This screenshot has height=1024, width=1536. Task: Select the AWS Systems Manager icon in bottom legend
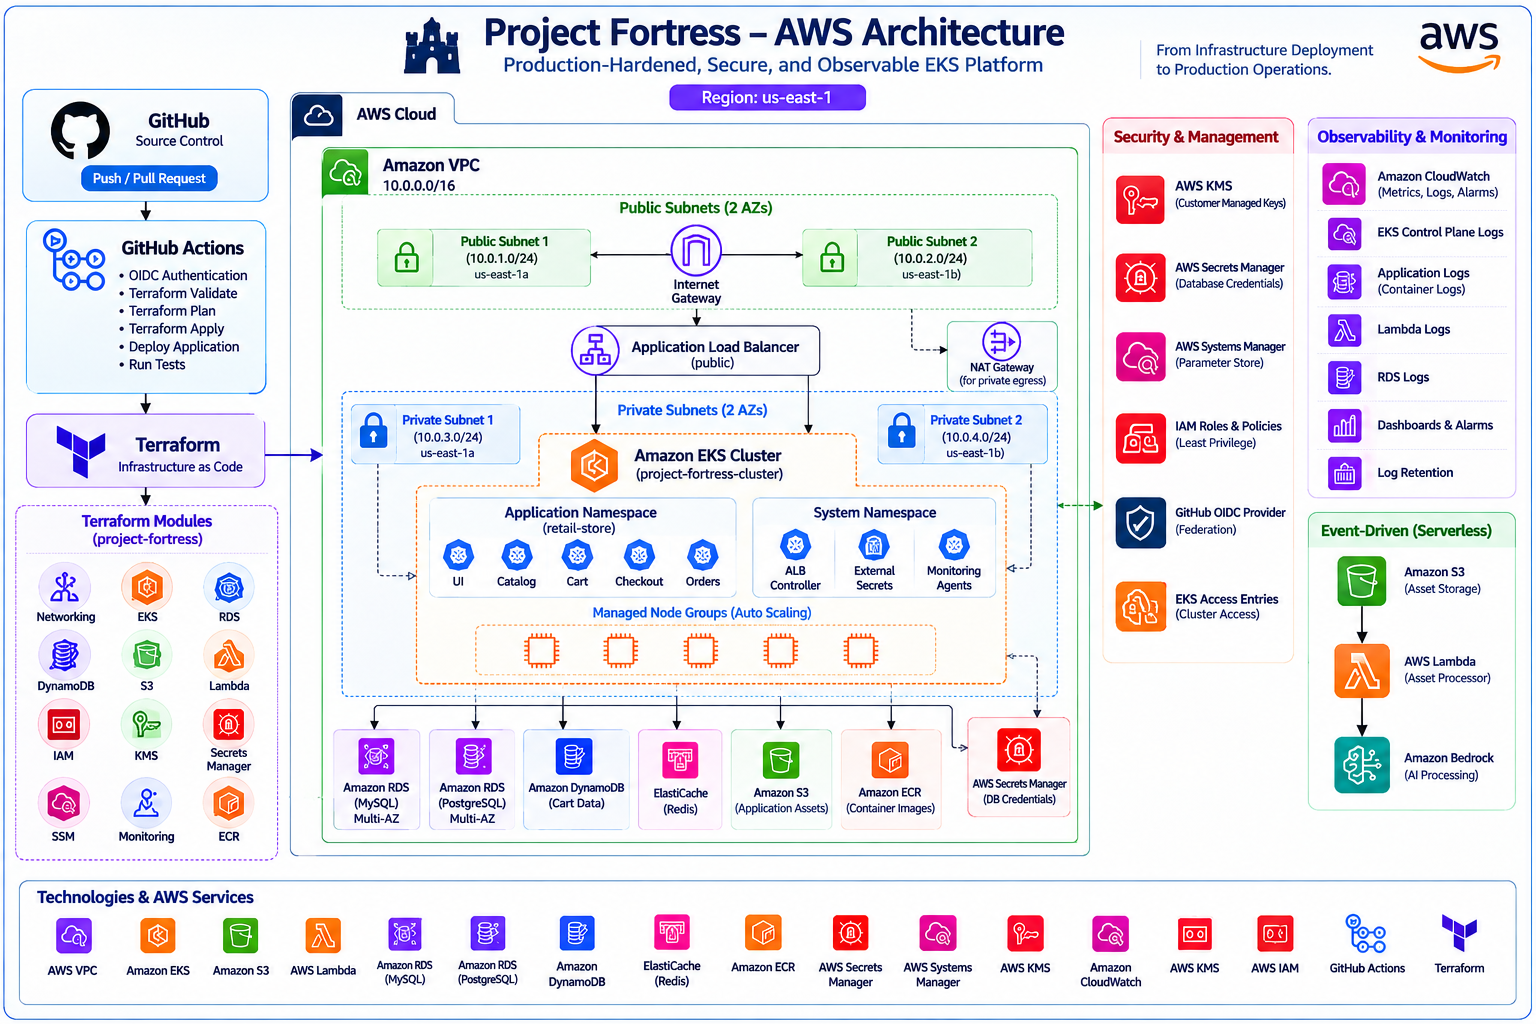pyautogui.click(x=937, y=934)
